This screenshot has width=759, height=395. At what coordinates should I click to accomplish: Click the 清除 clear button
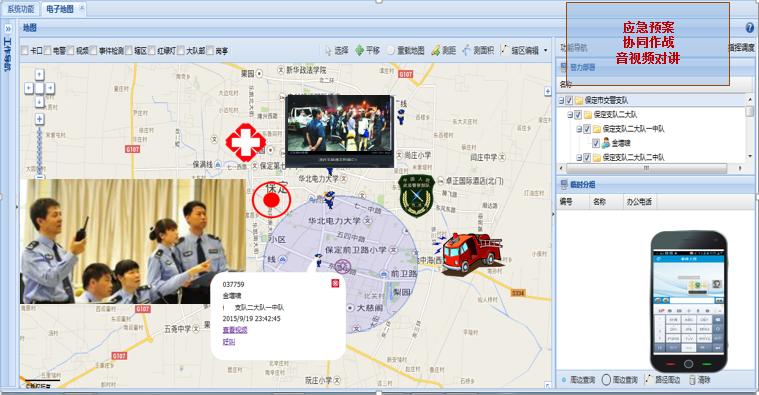699,380
